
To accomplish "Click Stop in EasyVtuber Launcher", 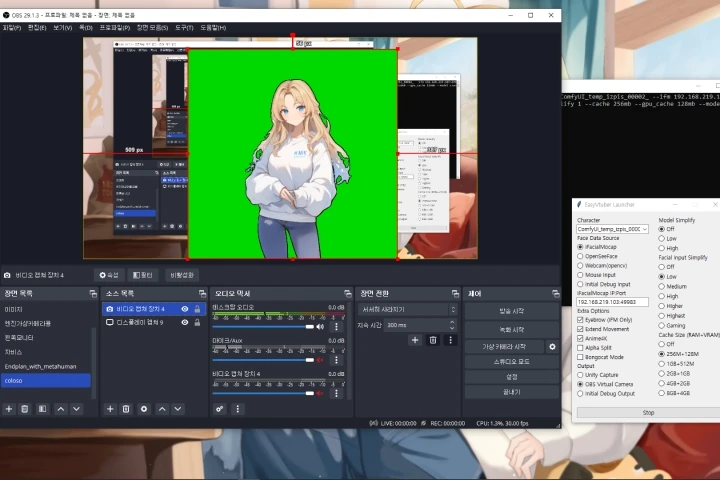I will 648,412.
